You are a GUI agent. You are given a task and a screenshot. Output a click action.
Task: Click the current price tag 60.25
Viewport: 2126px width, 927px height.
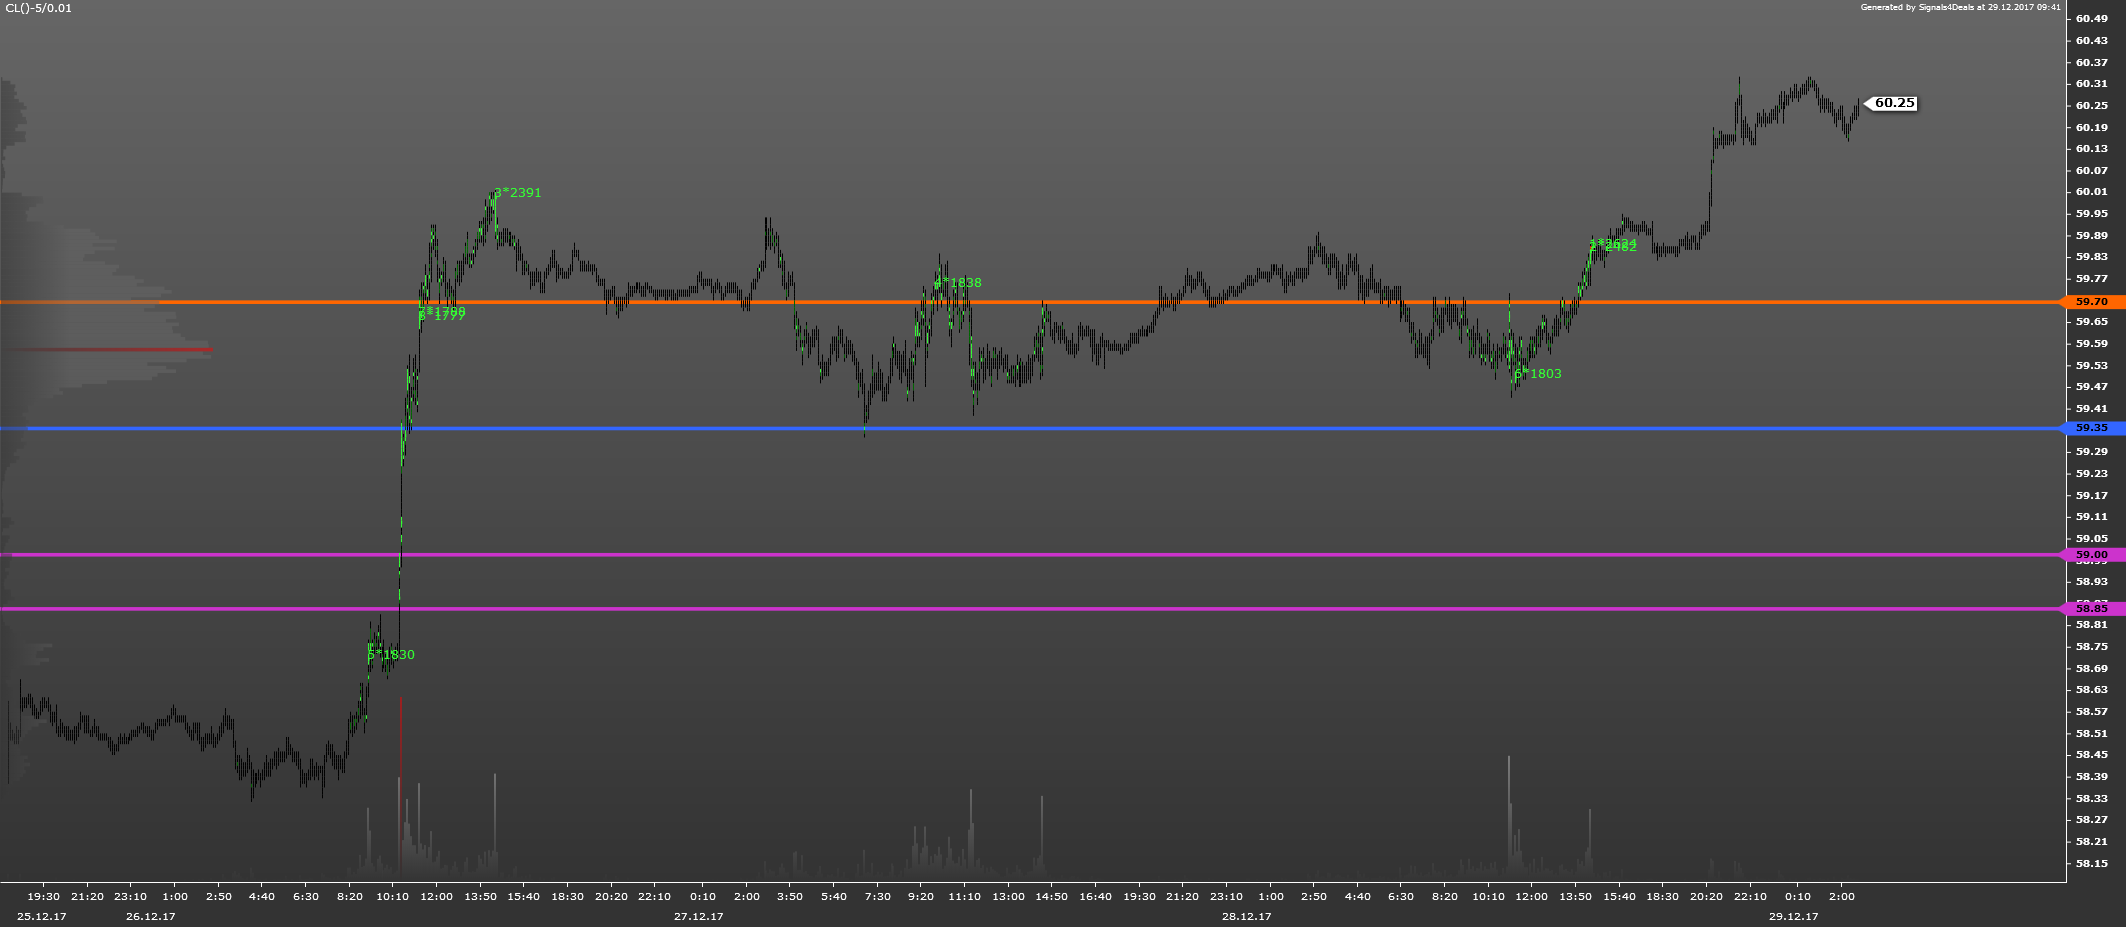[x=1893, y=103]
